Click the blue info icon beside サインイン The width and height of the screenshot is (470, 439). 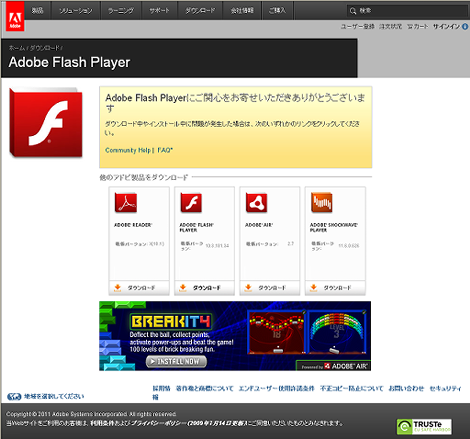click(465, 27)
